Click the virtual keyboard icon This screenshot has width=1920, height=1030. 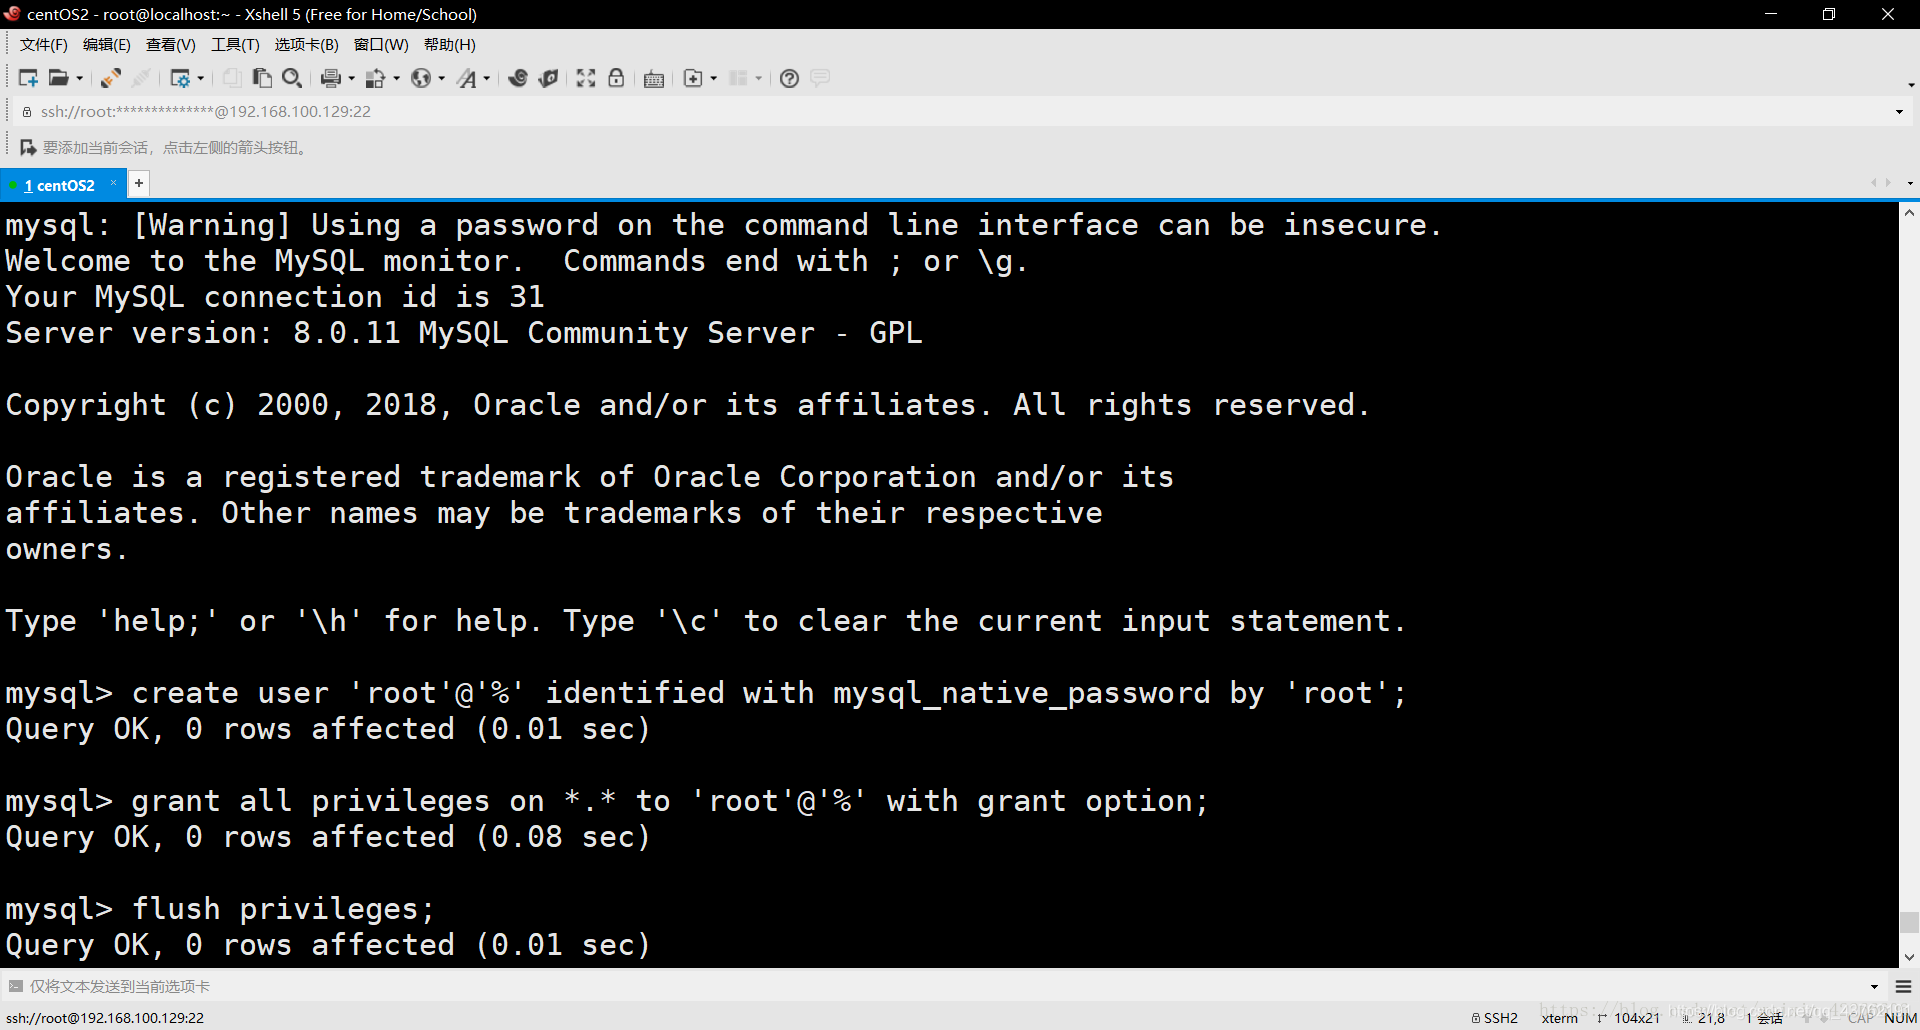click(x=654, y=79)
